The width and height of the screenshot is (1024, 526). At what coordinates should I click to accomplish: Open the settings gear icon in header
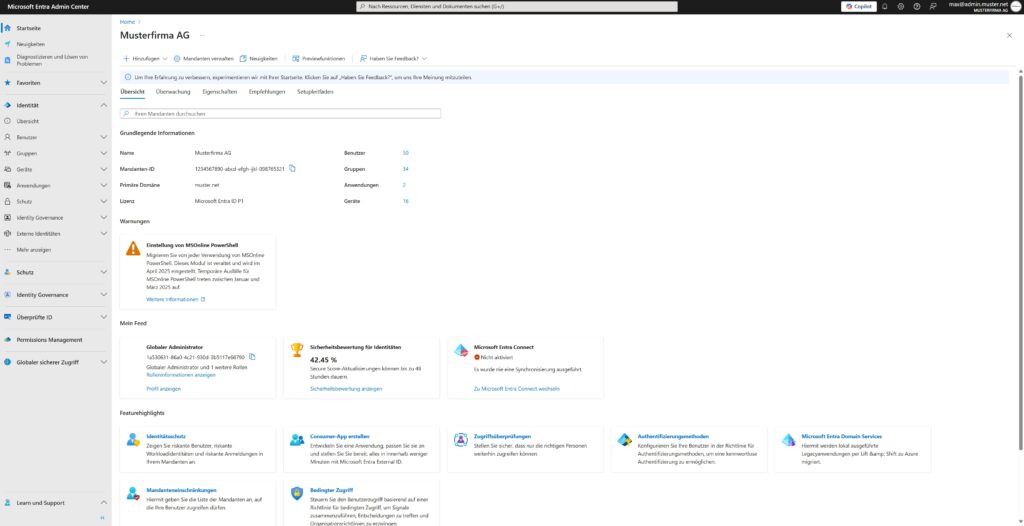901,6
